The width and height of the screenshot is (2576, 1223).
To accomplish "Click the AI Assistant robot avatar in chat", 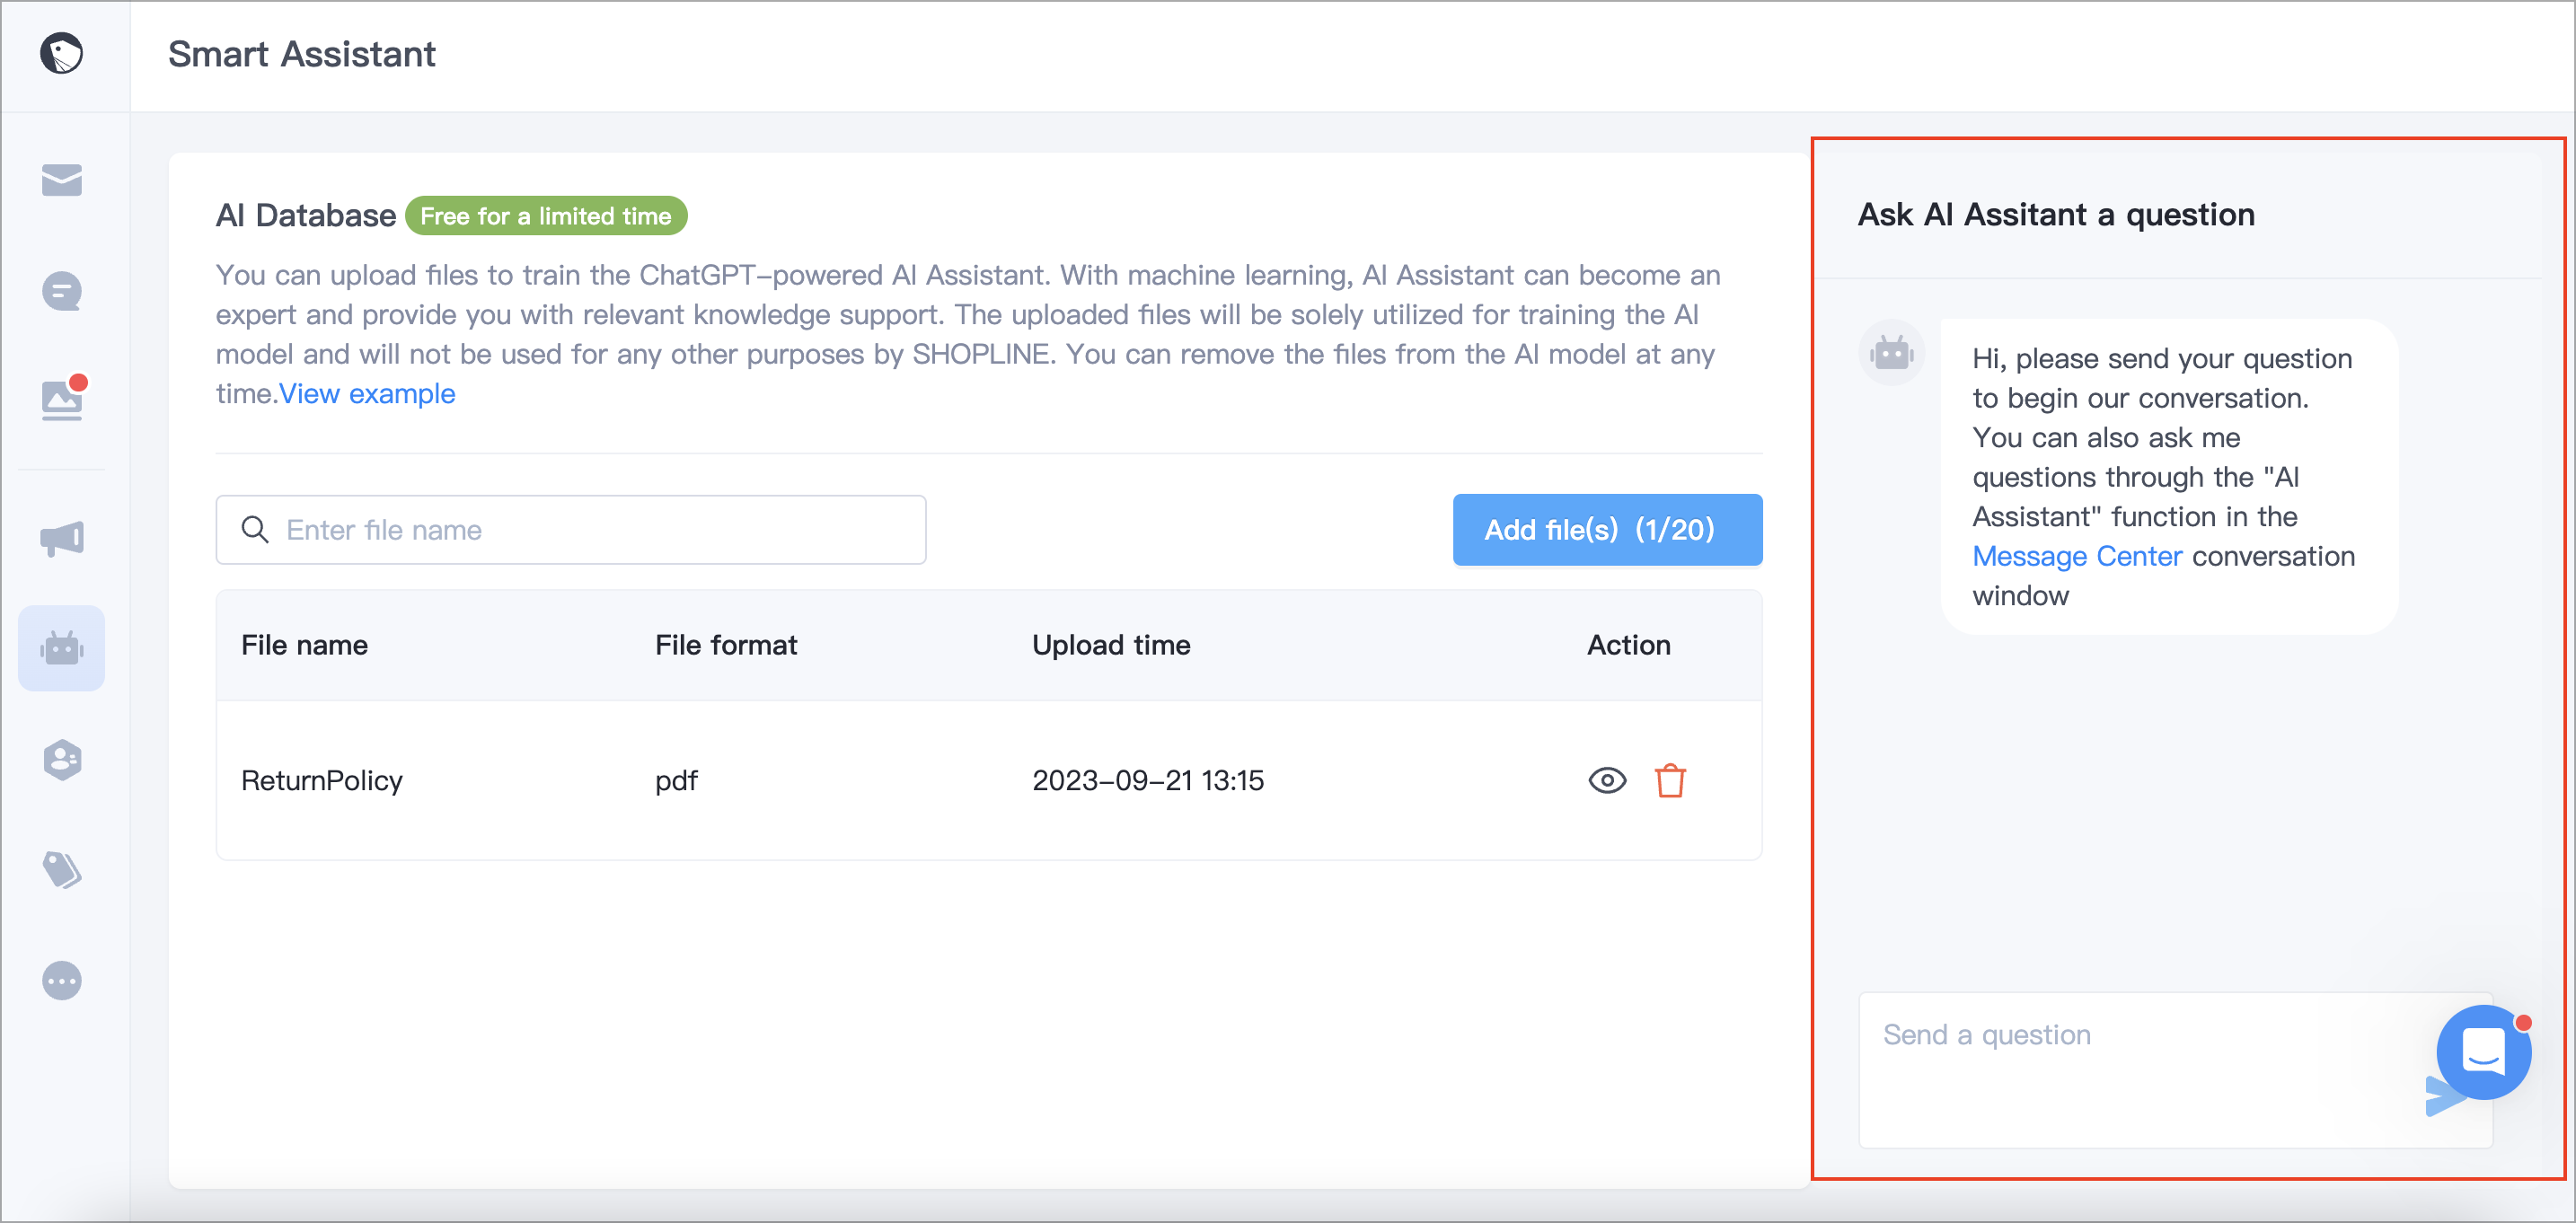I will (x=1892, y=353).
